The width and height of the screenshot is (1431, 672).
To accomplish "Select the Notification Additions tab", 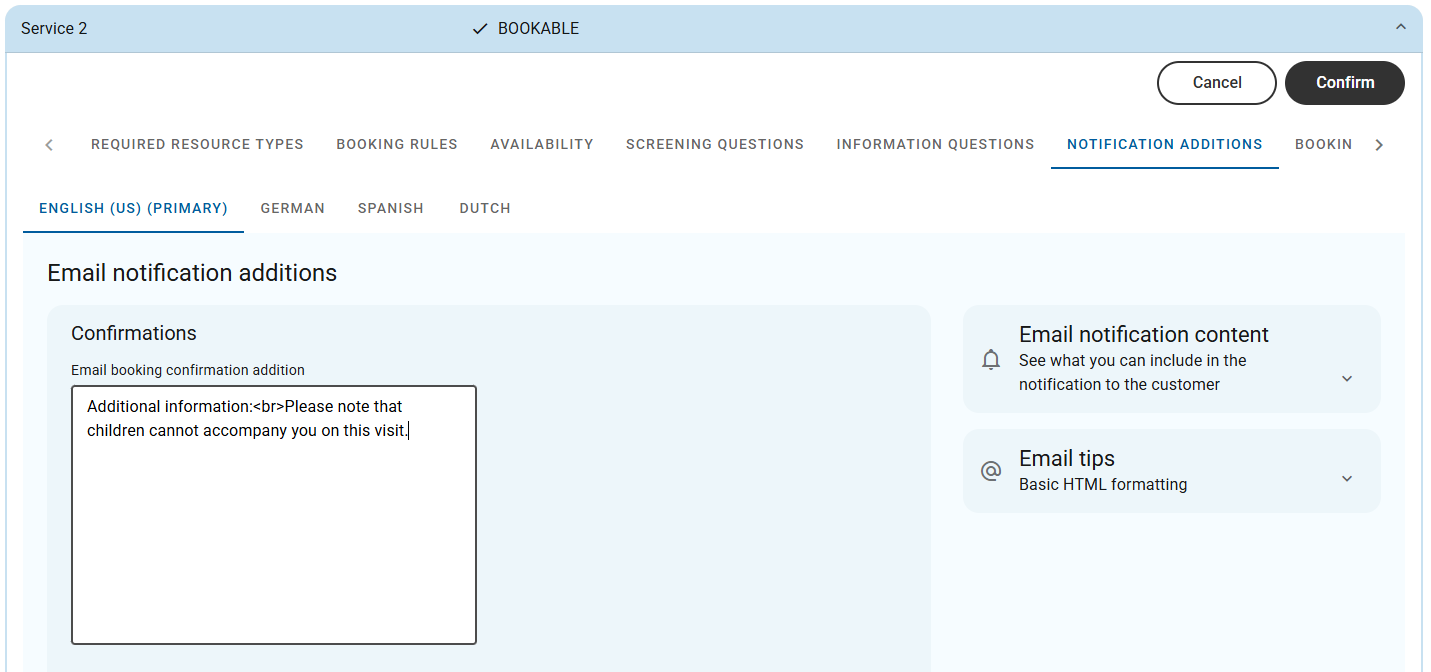I will point(1164,144).
